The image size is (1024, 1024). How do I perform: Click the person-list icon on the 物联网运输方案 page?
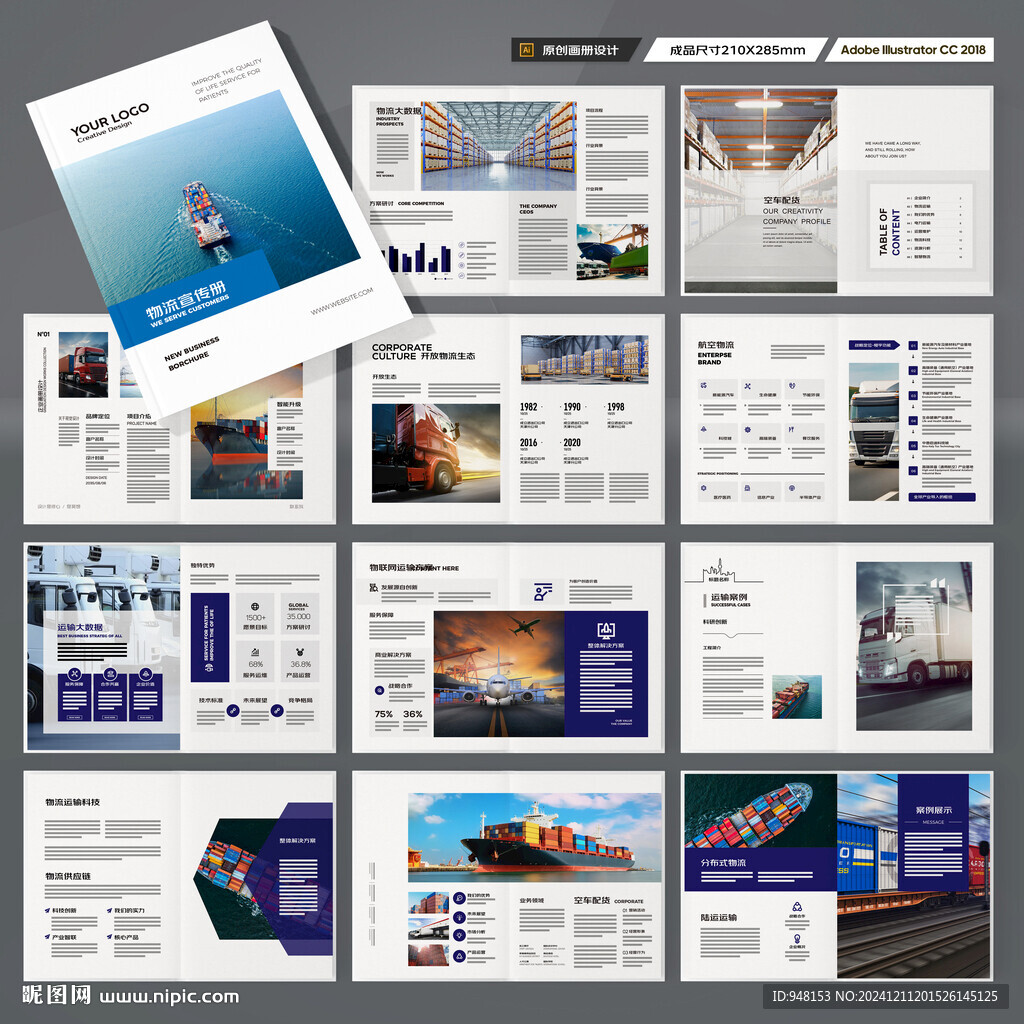(x=543, y=592)
